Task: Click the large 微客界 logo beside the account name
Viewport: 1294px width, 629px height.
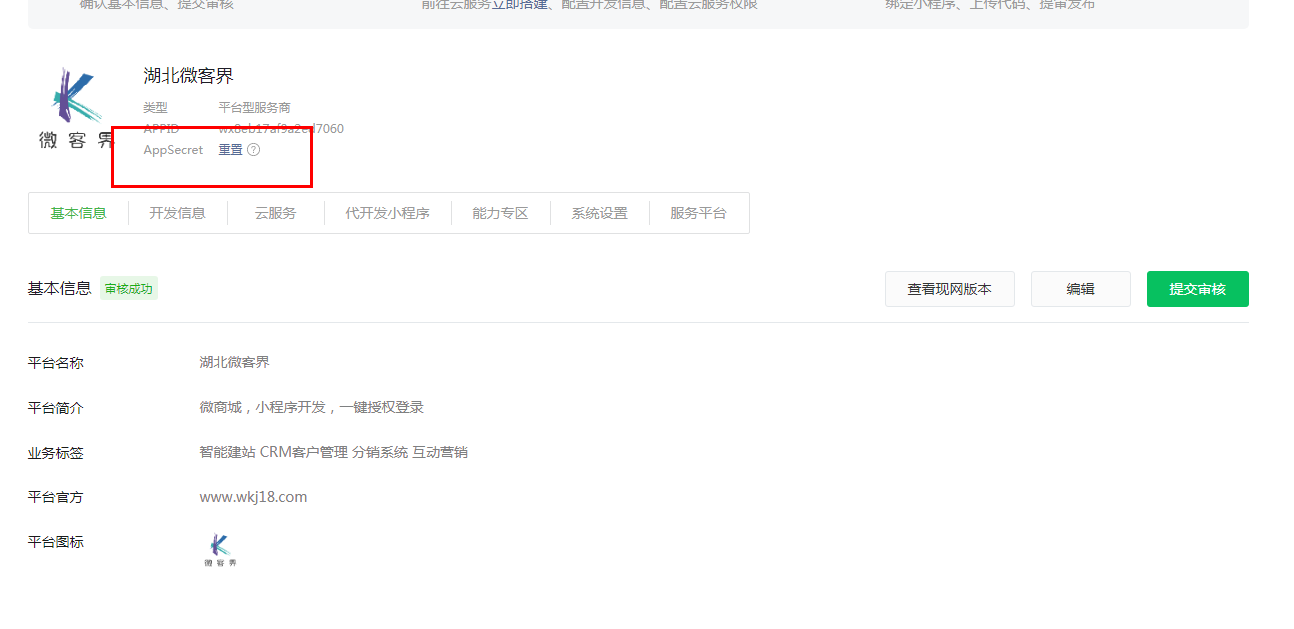Action: pyautogui.click(x=77, y=108)
